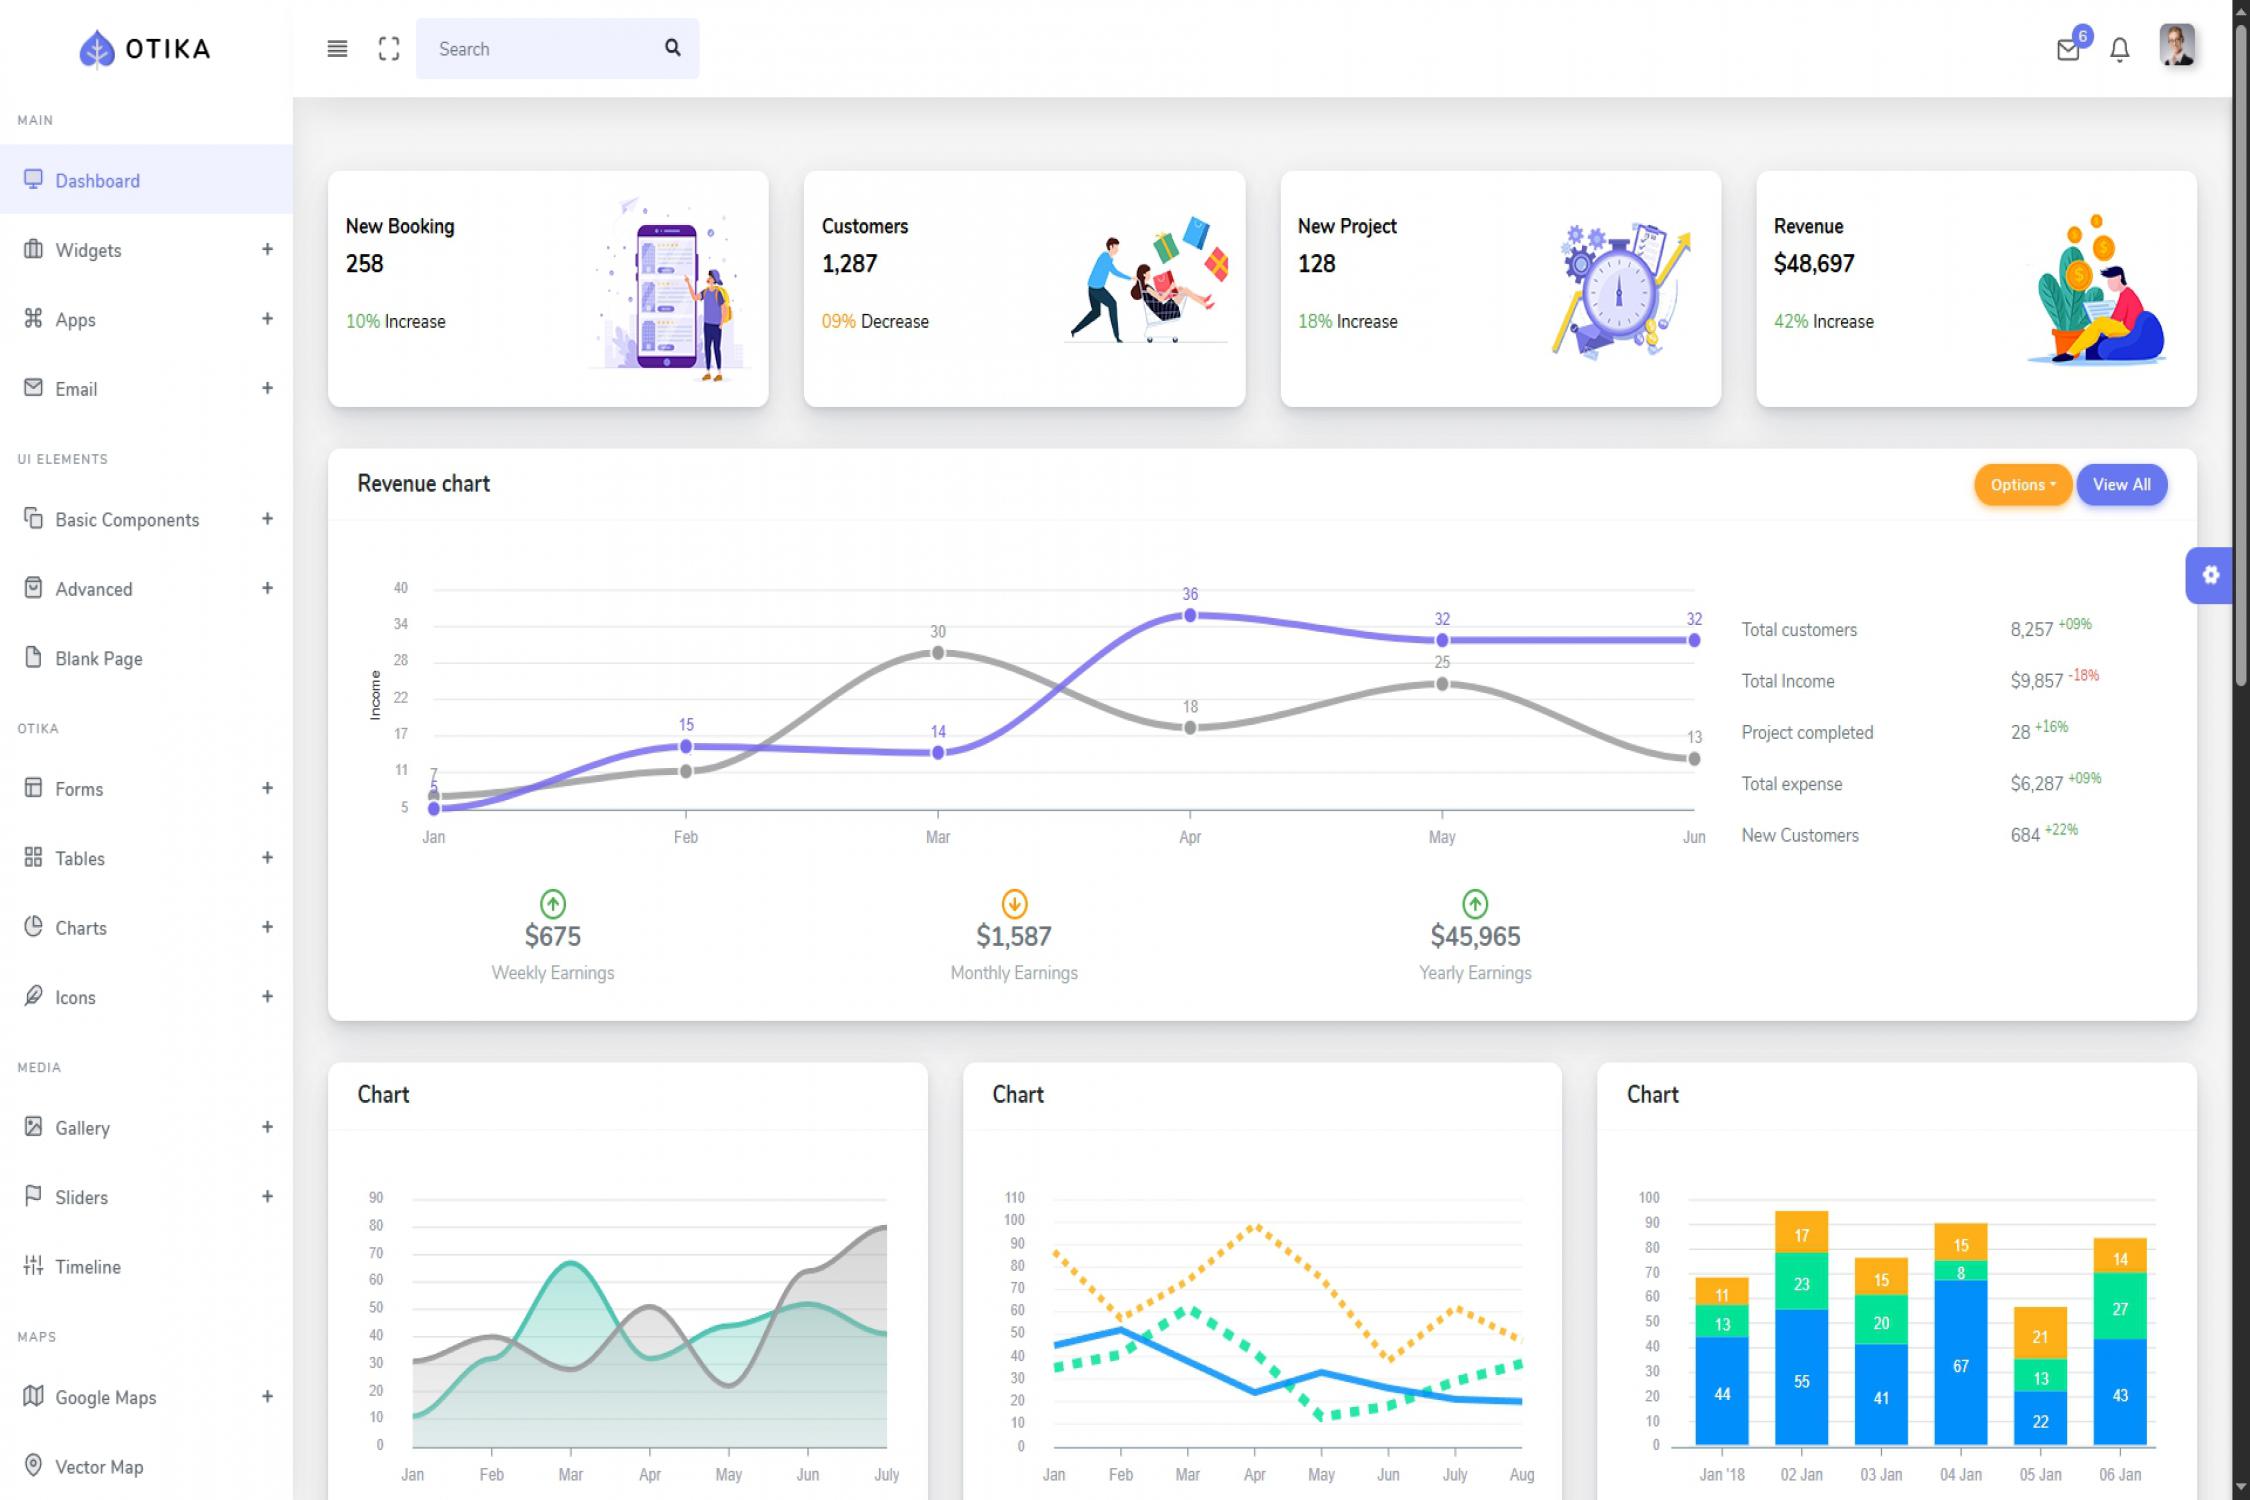Toggle the sidebar hamburger menu icon
This screenshot has width=2250, height=1500.
pyautogui.click(x=337, y=48)
